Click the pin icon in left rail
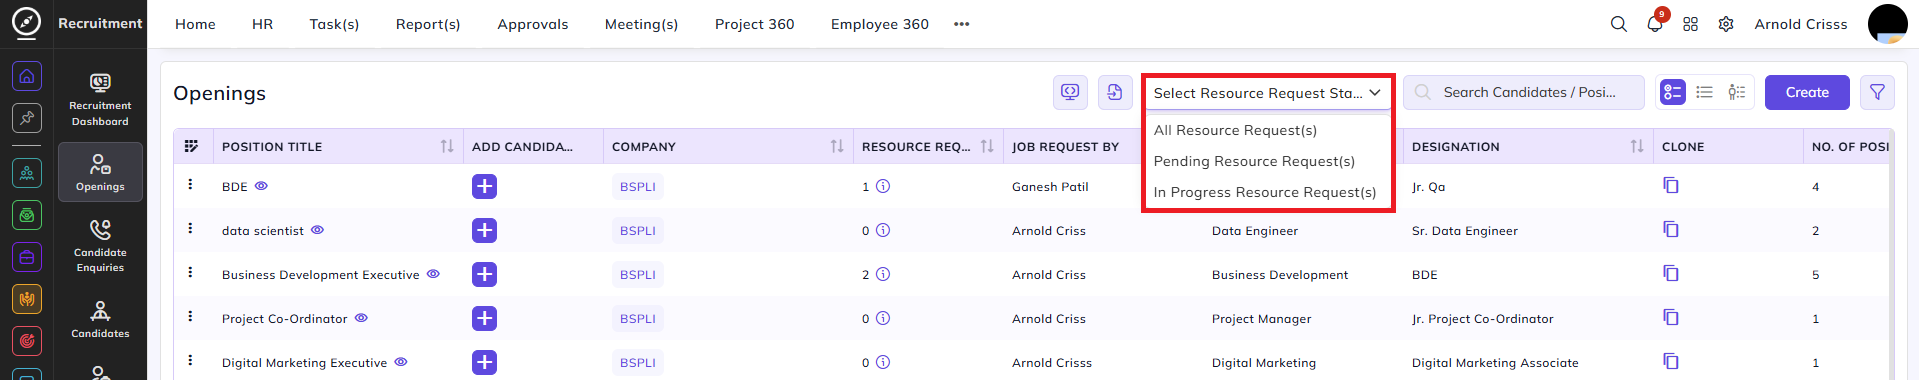The image size is (1919, 380). [27, 118]
